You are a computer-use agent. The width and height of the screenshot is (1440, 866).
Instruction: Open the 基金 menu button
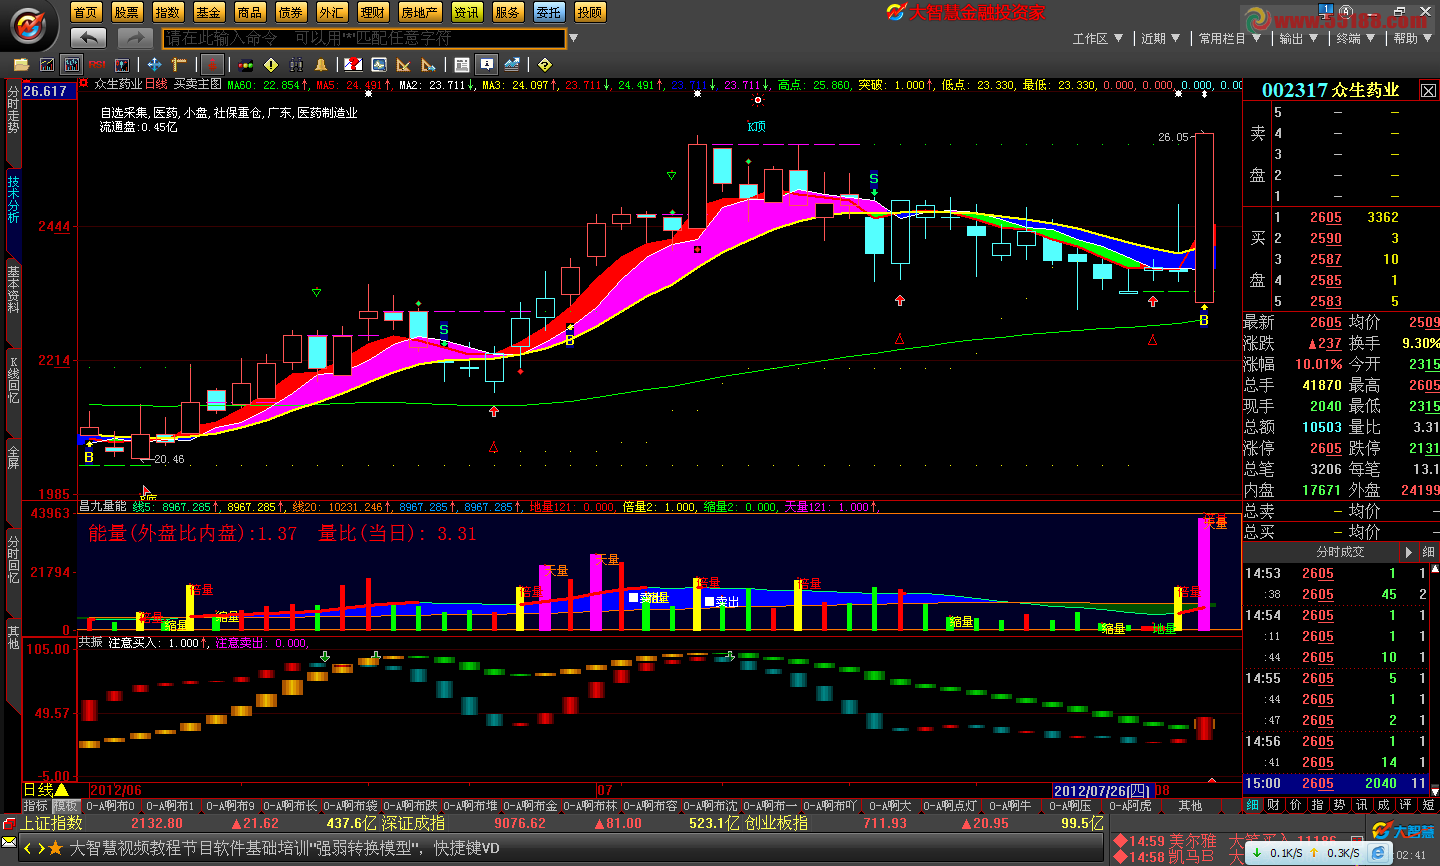click(x=209, y=12)
